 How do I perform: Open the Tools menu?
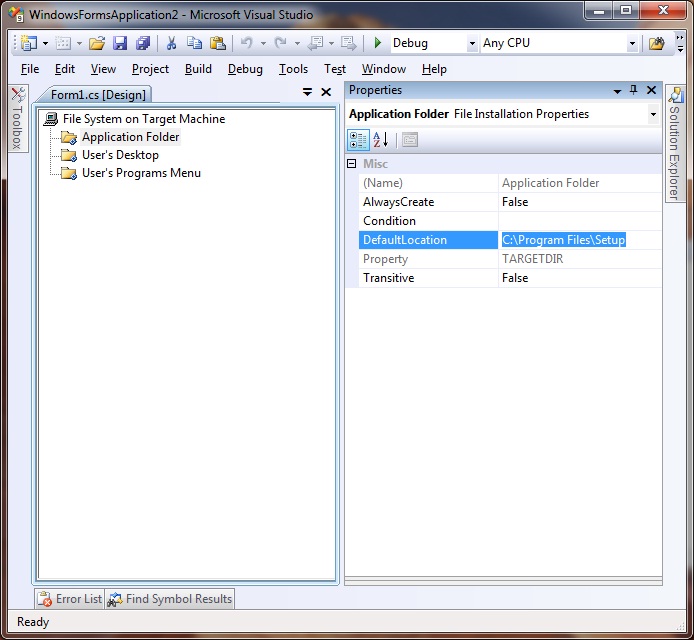[x=293, y=69]
